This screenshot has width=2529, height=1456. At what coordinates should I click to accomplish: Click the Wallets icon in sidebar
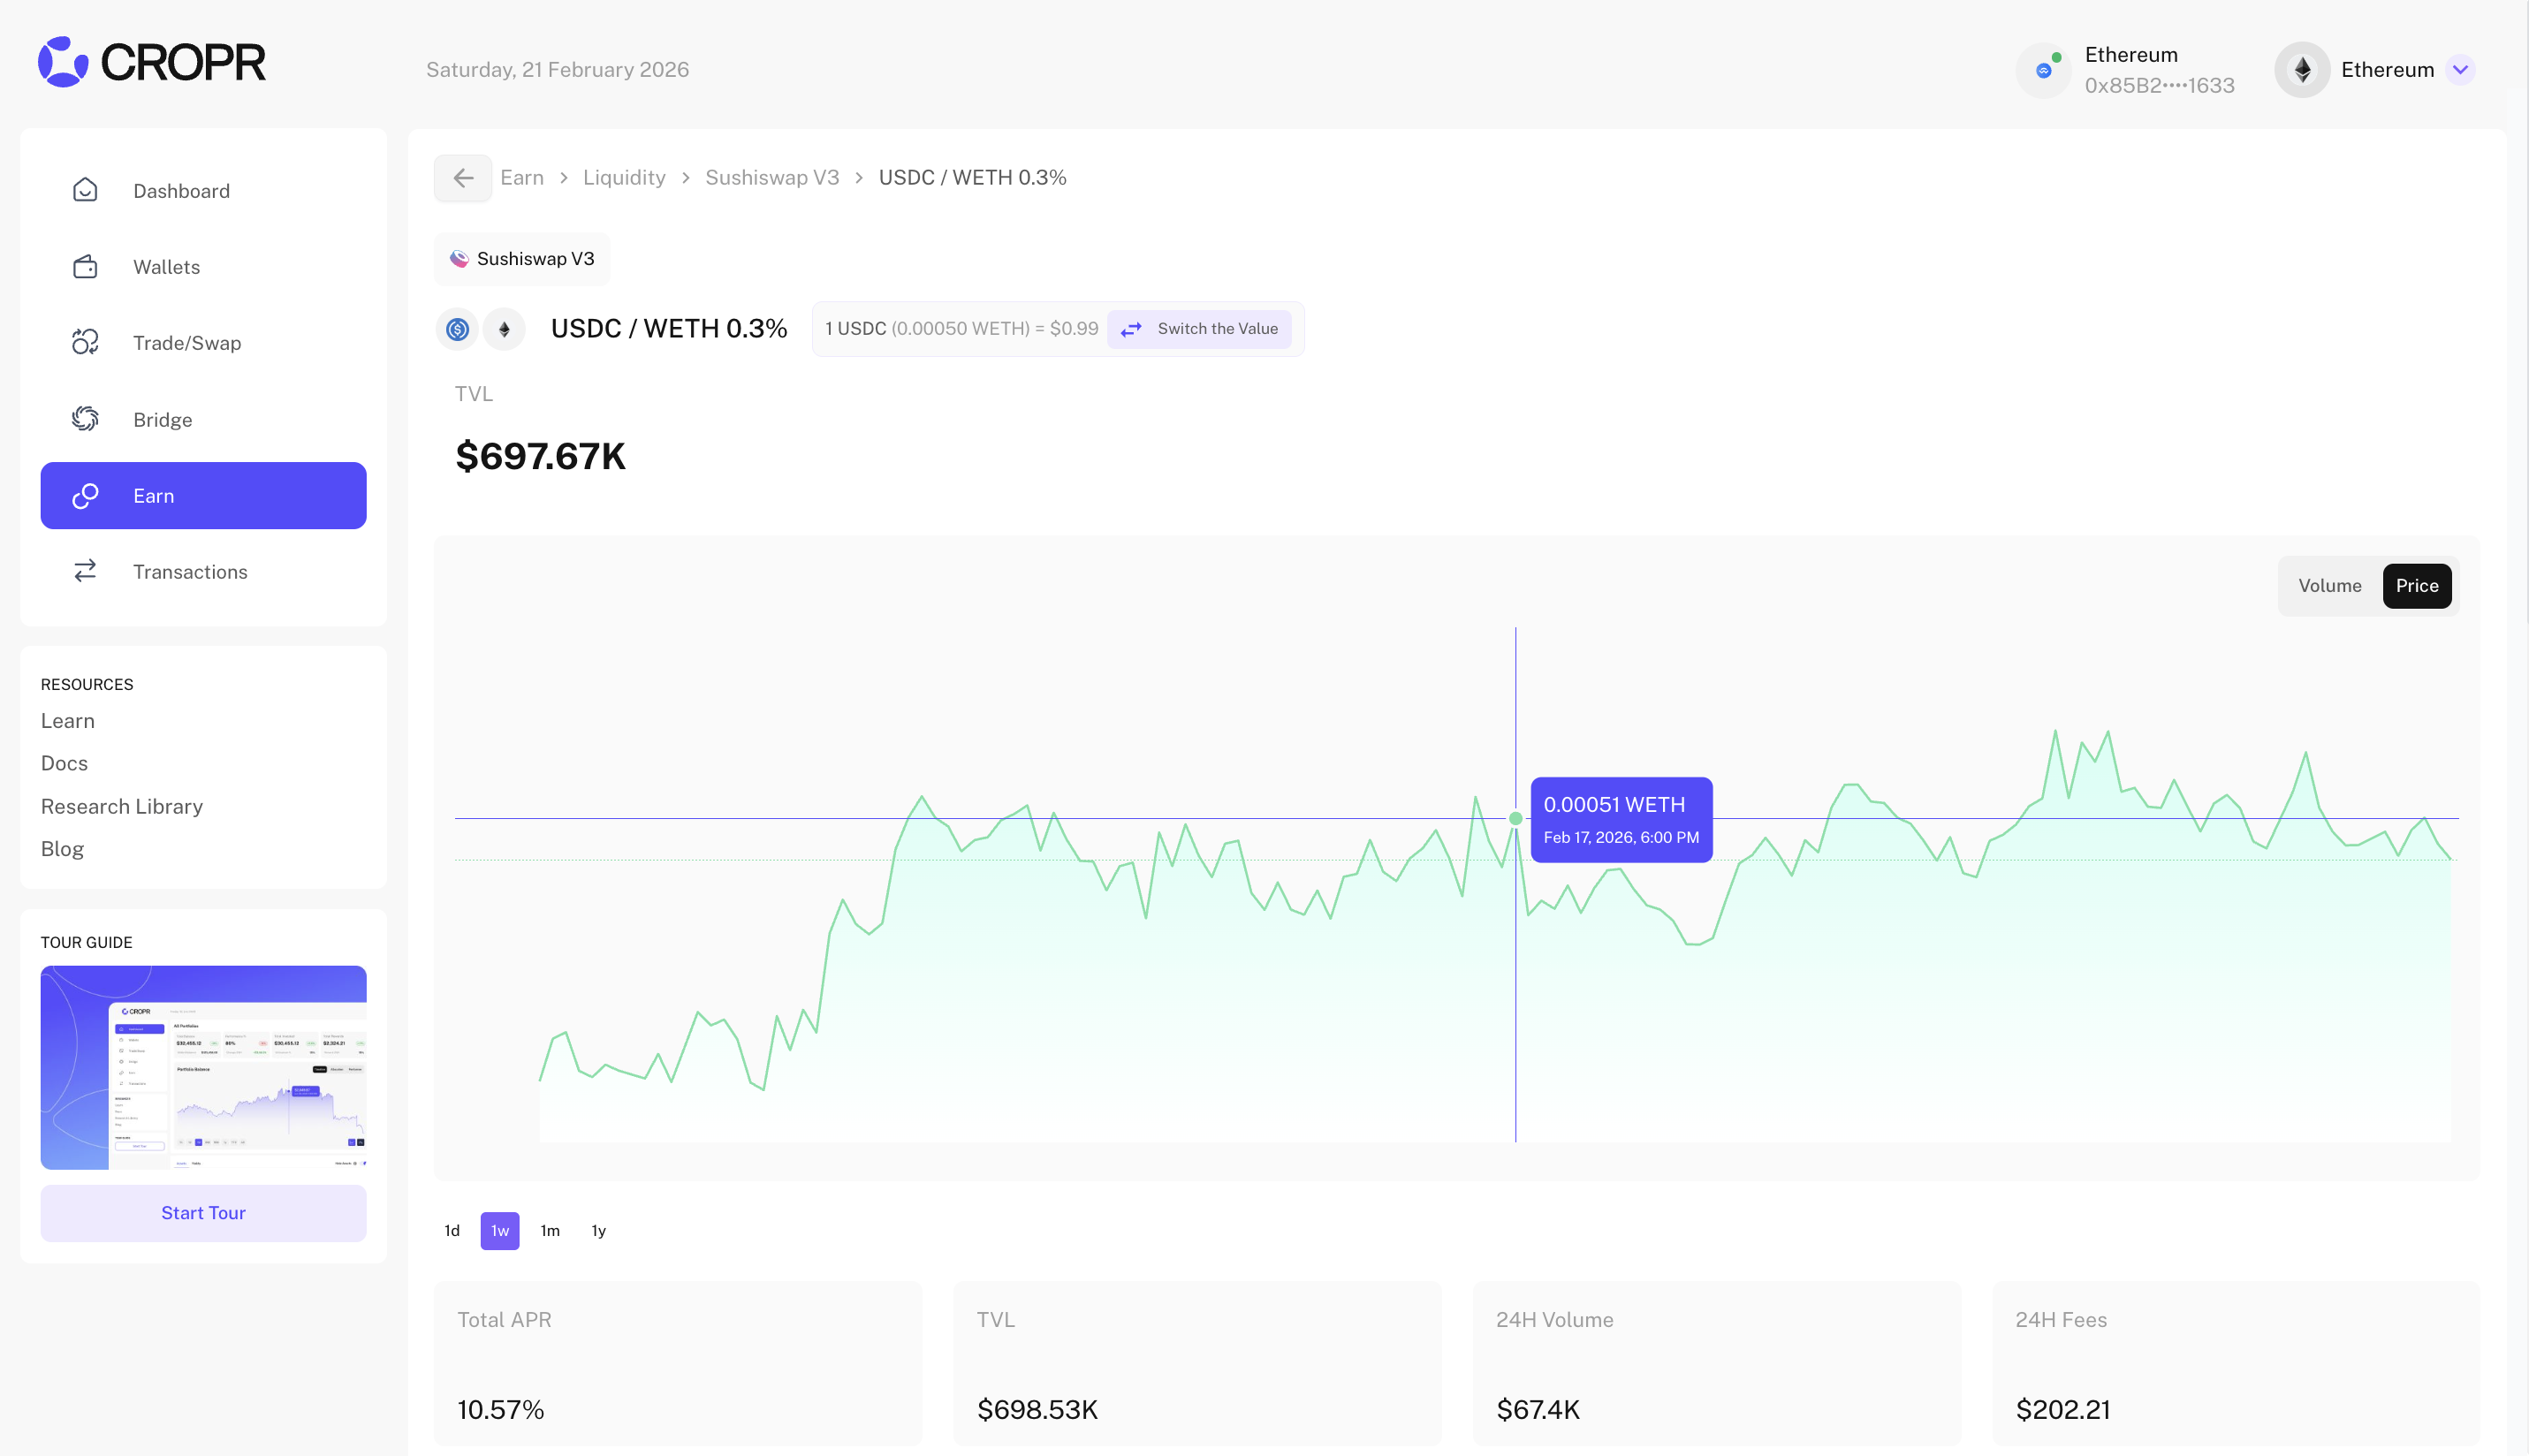click(x=85, y=266)
